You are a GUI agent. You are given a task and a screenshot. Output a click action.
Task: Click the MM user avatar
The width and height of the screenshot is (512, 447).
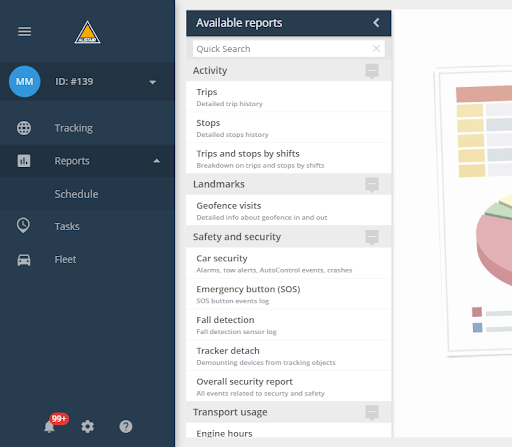coord(24,81)
